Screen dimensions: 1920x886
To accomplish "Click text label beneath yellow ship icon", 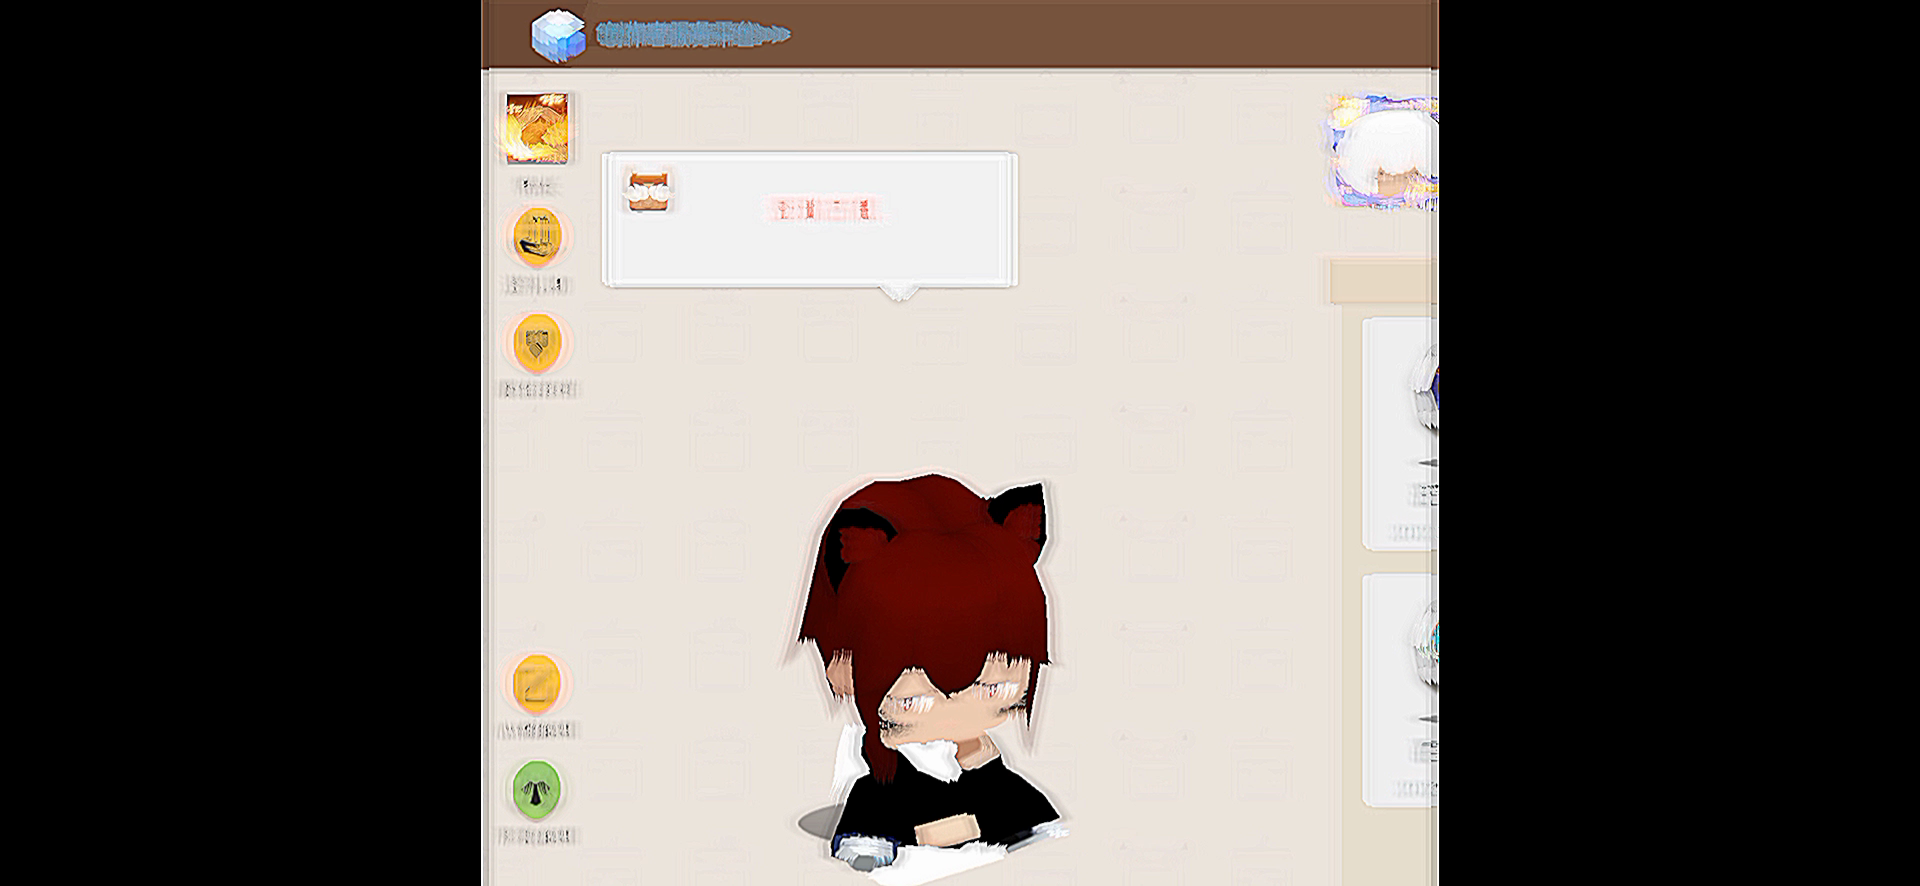I will click(537, 286).
